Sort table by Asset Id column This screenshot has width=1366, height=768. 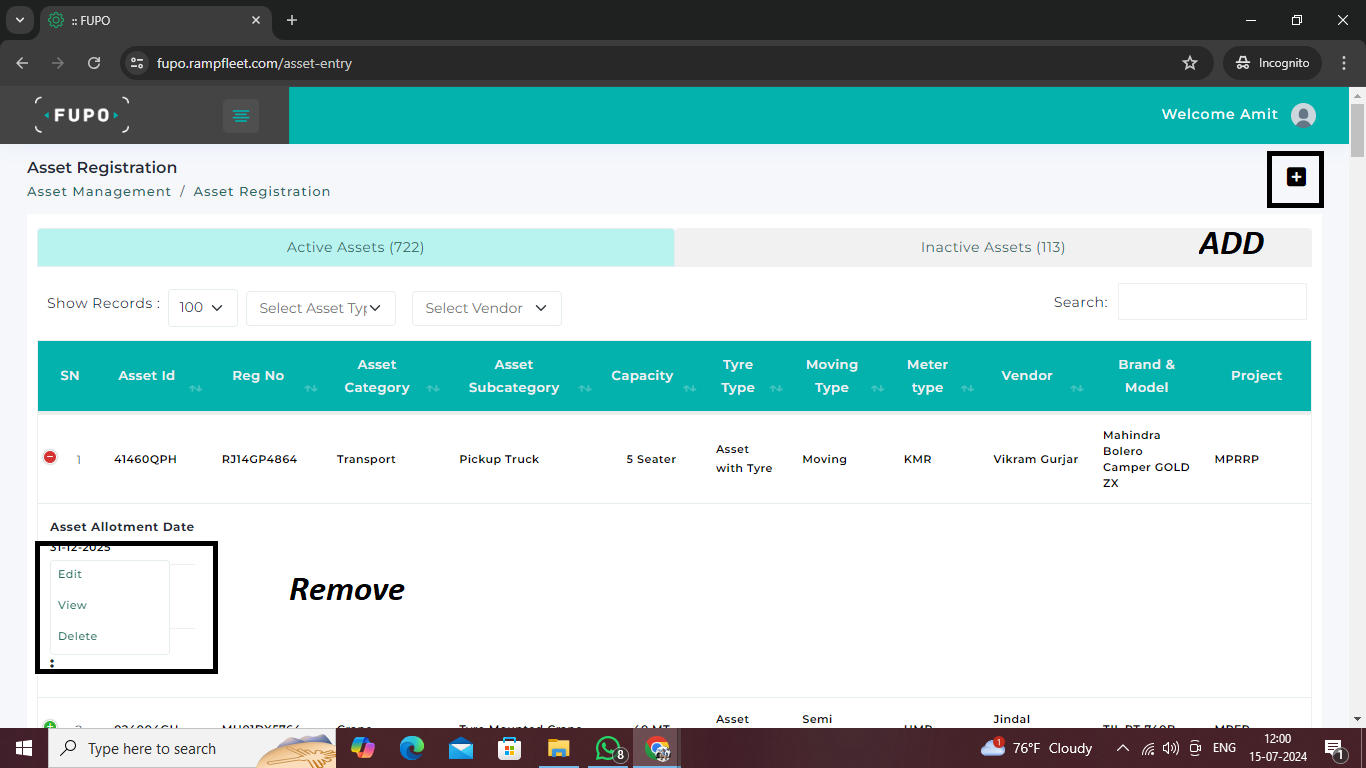147,376
